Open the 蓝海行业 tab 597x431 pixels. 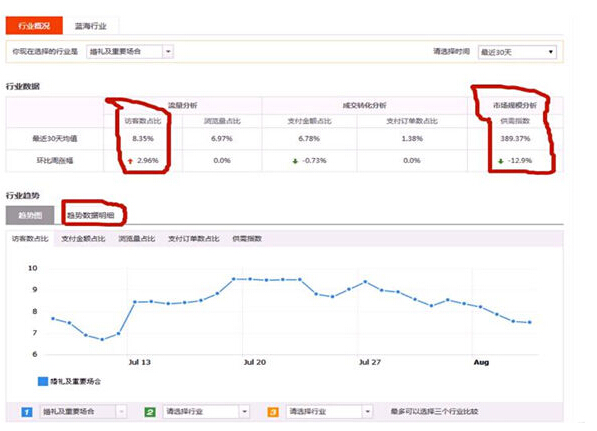(91, 26)
